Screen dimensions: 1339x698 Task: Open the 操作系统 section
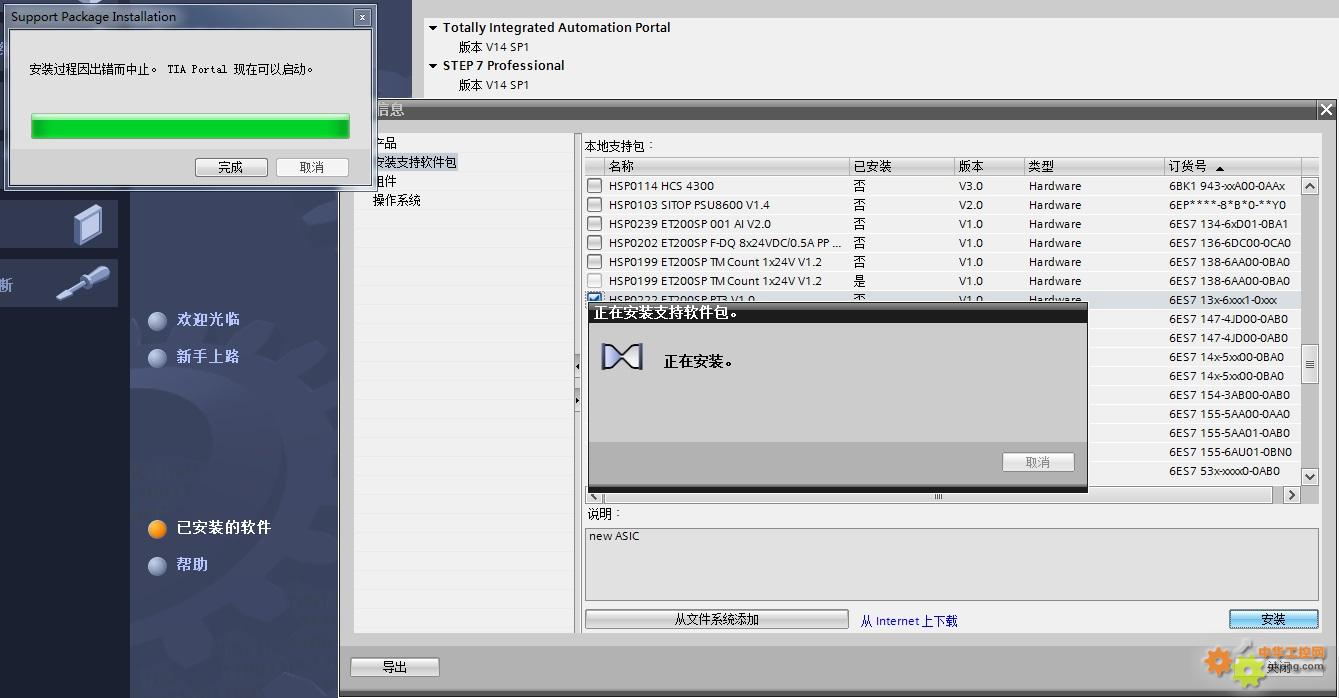tap(397, 200)
